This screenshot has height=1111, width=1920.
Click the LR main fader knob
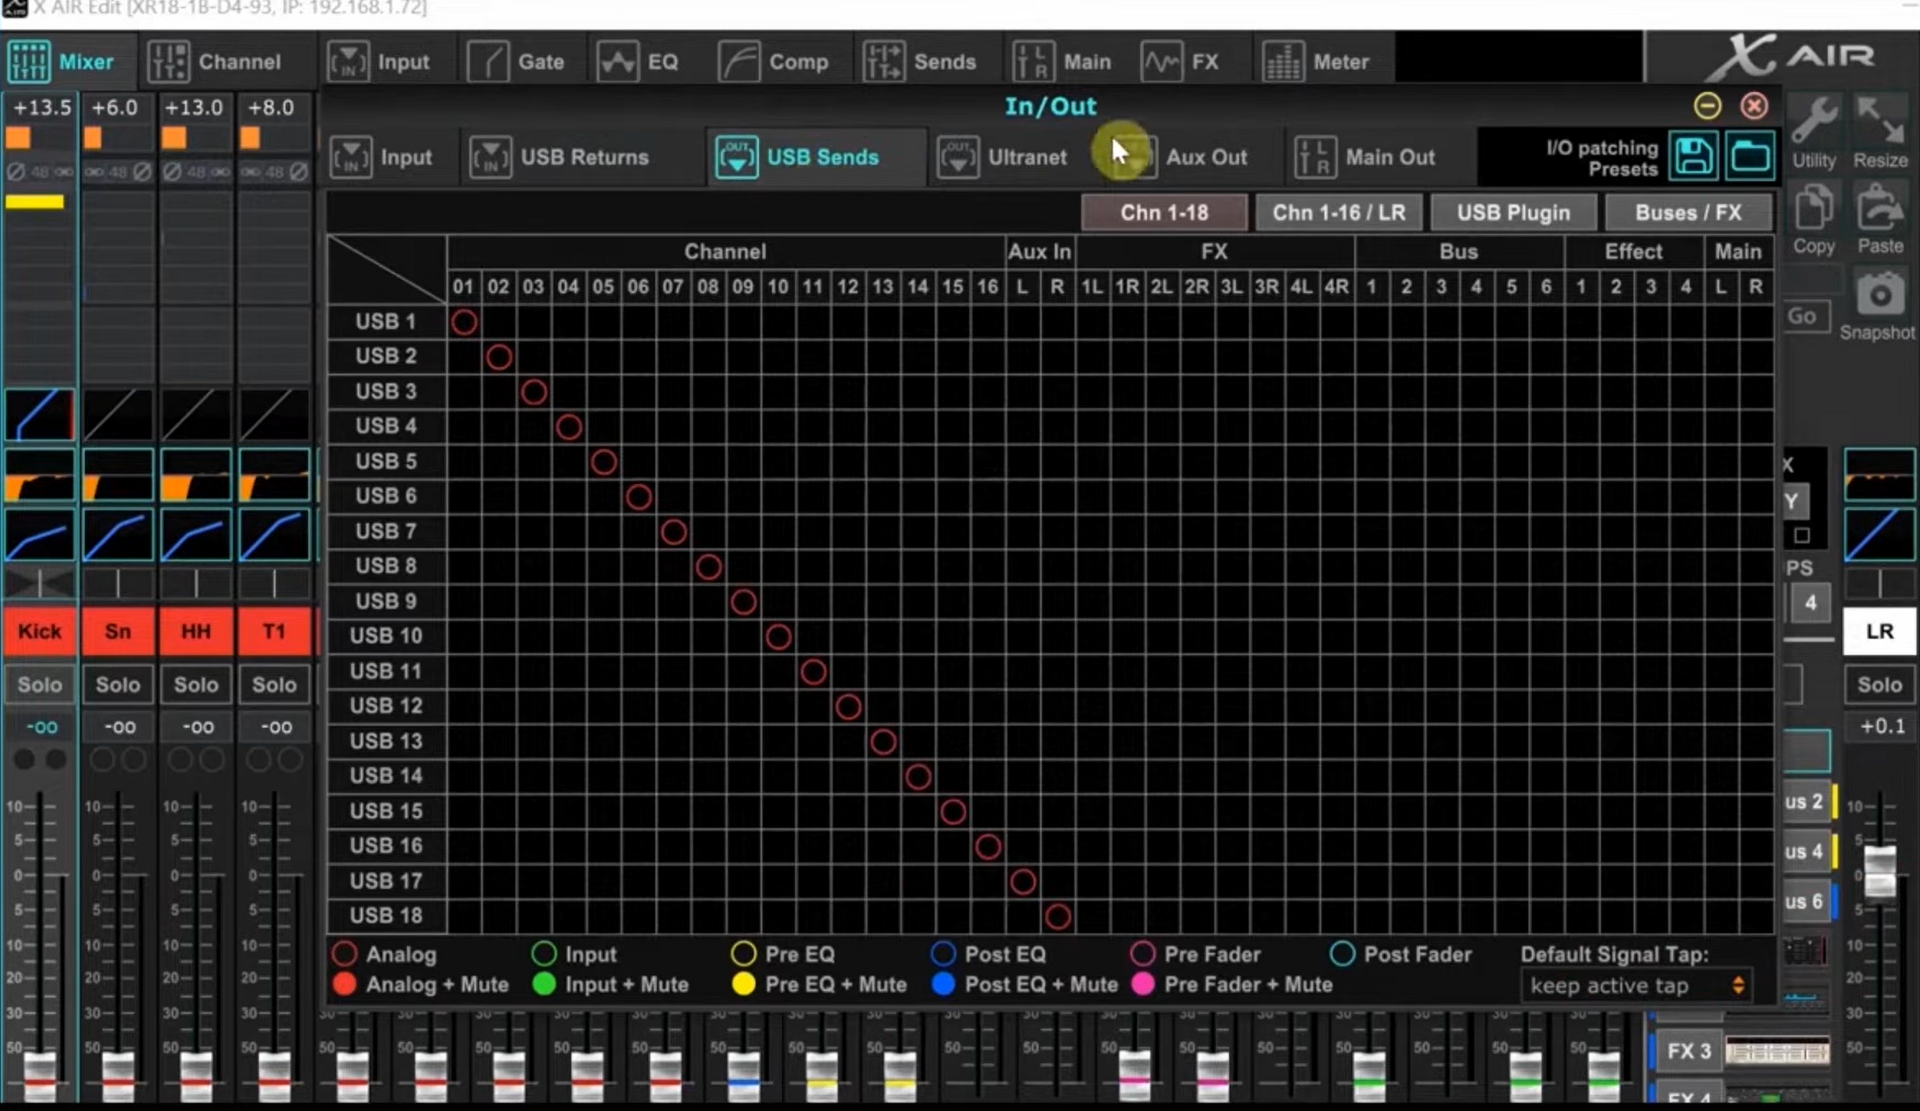coord(1879,872)
